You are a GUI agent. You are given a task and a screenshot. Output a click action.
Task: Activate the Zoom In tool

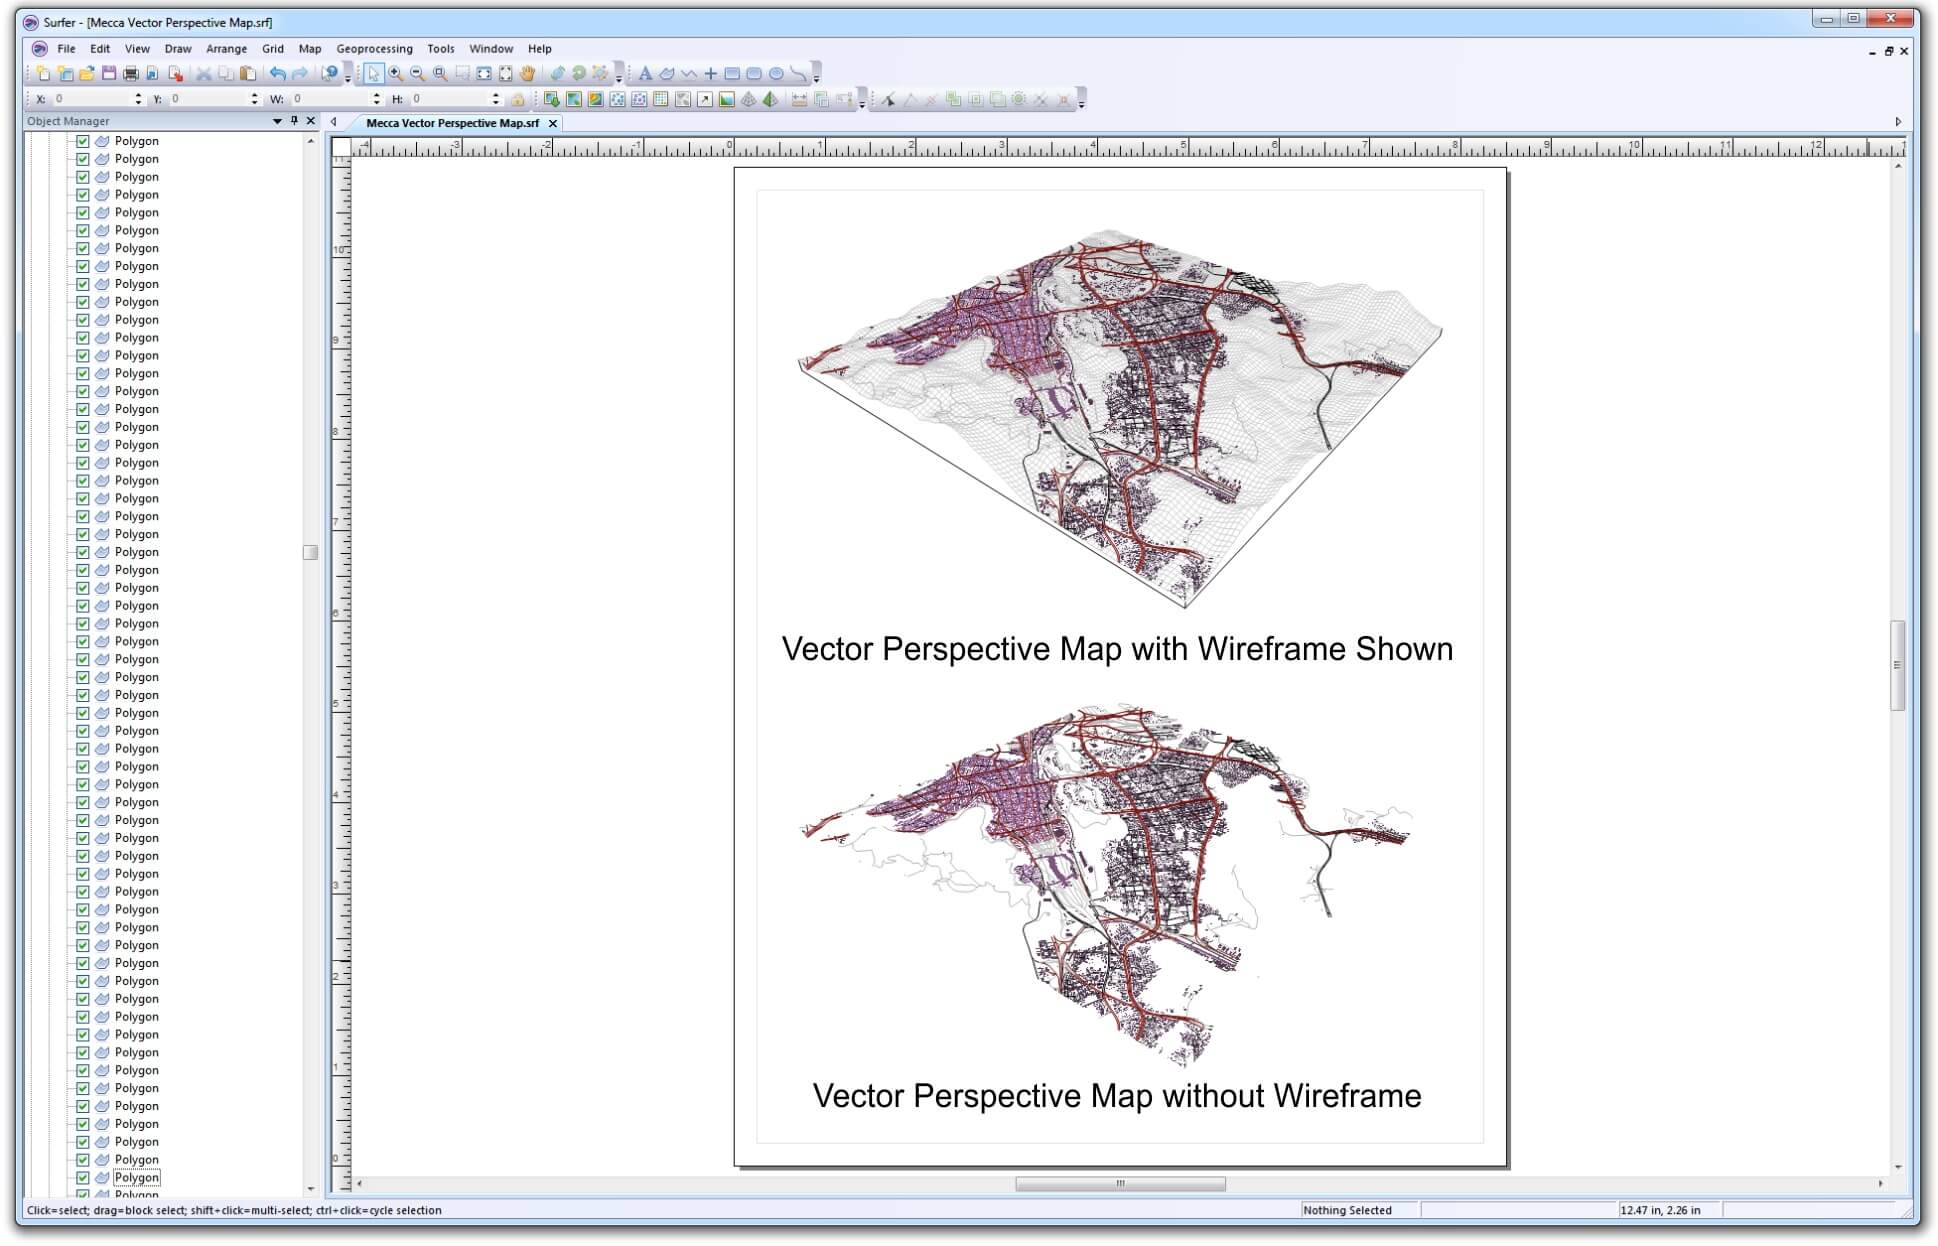395,74
